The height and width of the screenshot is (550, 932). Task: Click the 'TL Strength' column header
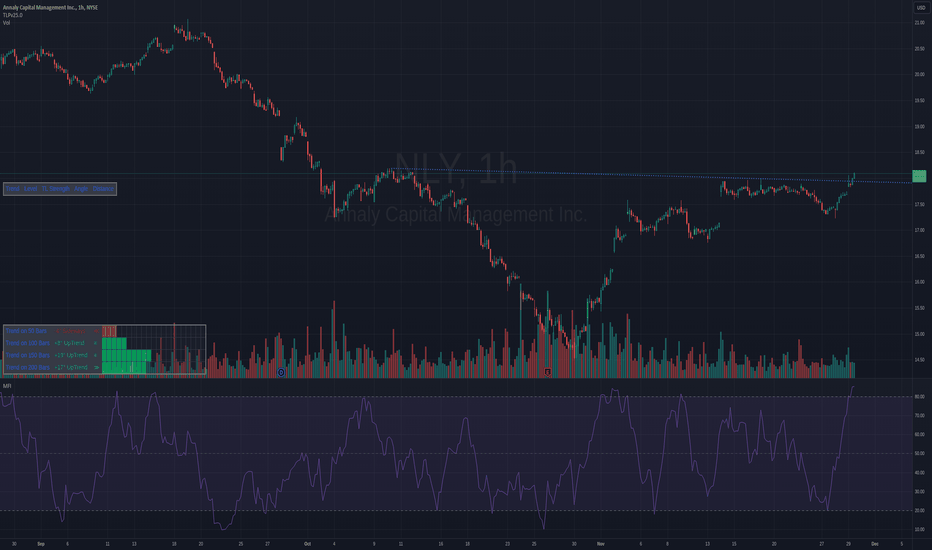click(x=55, y=188)
